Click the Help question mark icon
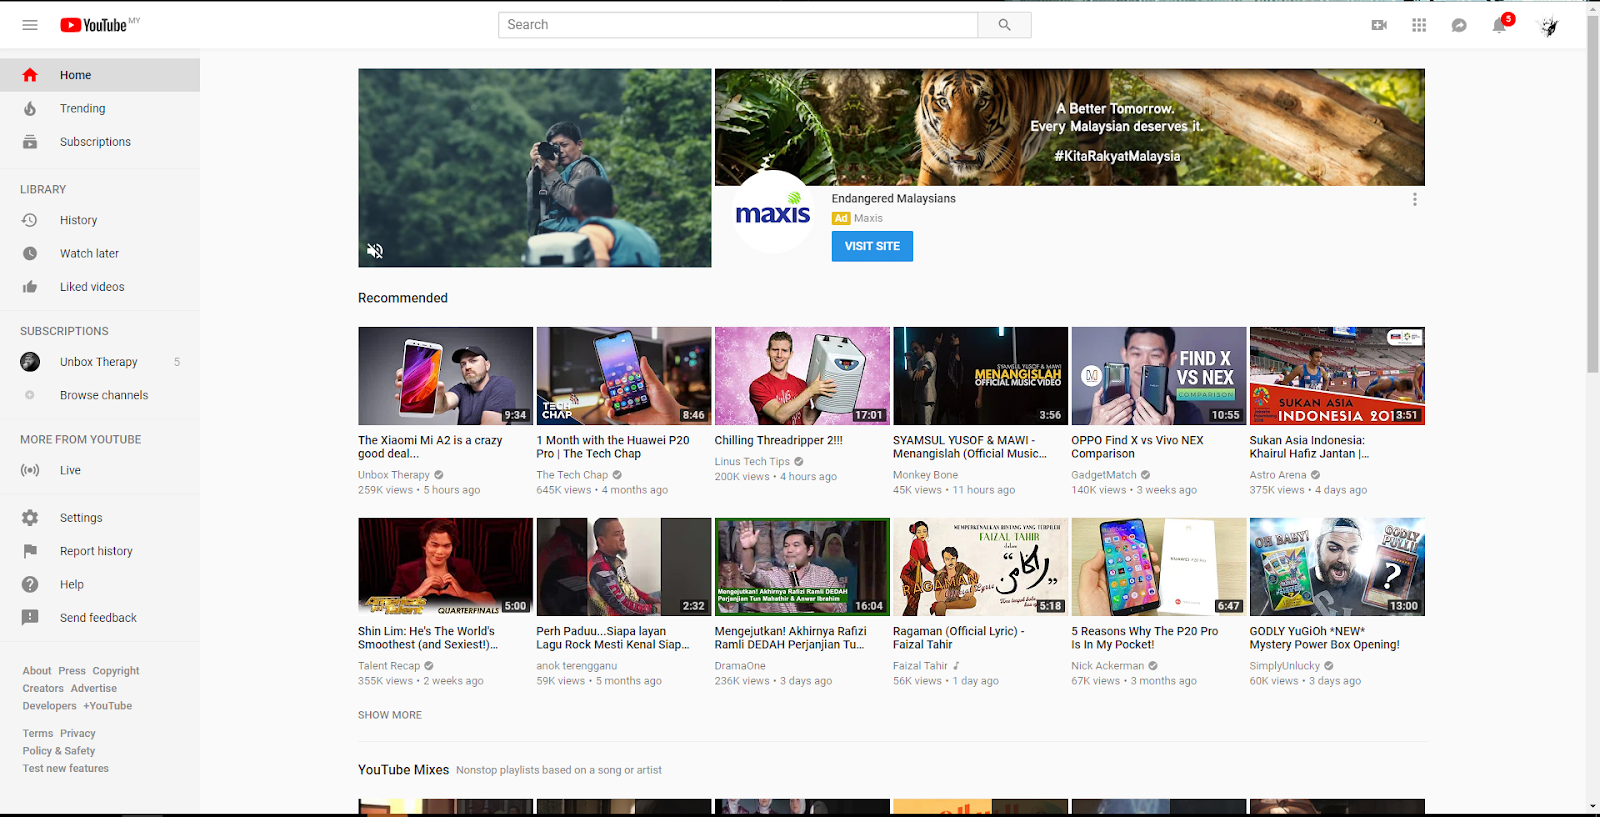Viewport: 1600px width, 817px height. 30,584
